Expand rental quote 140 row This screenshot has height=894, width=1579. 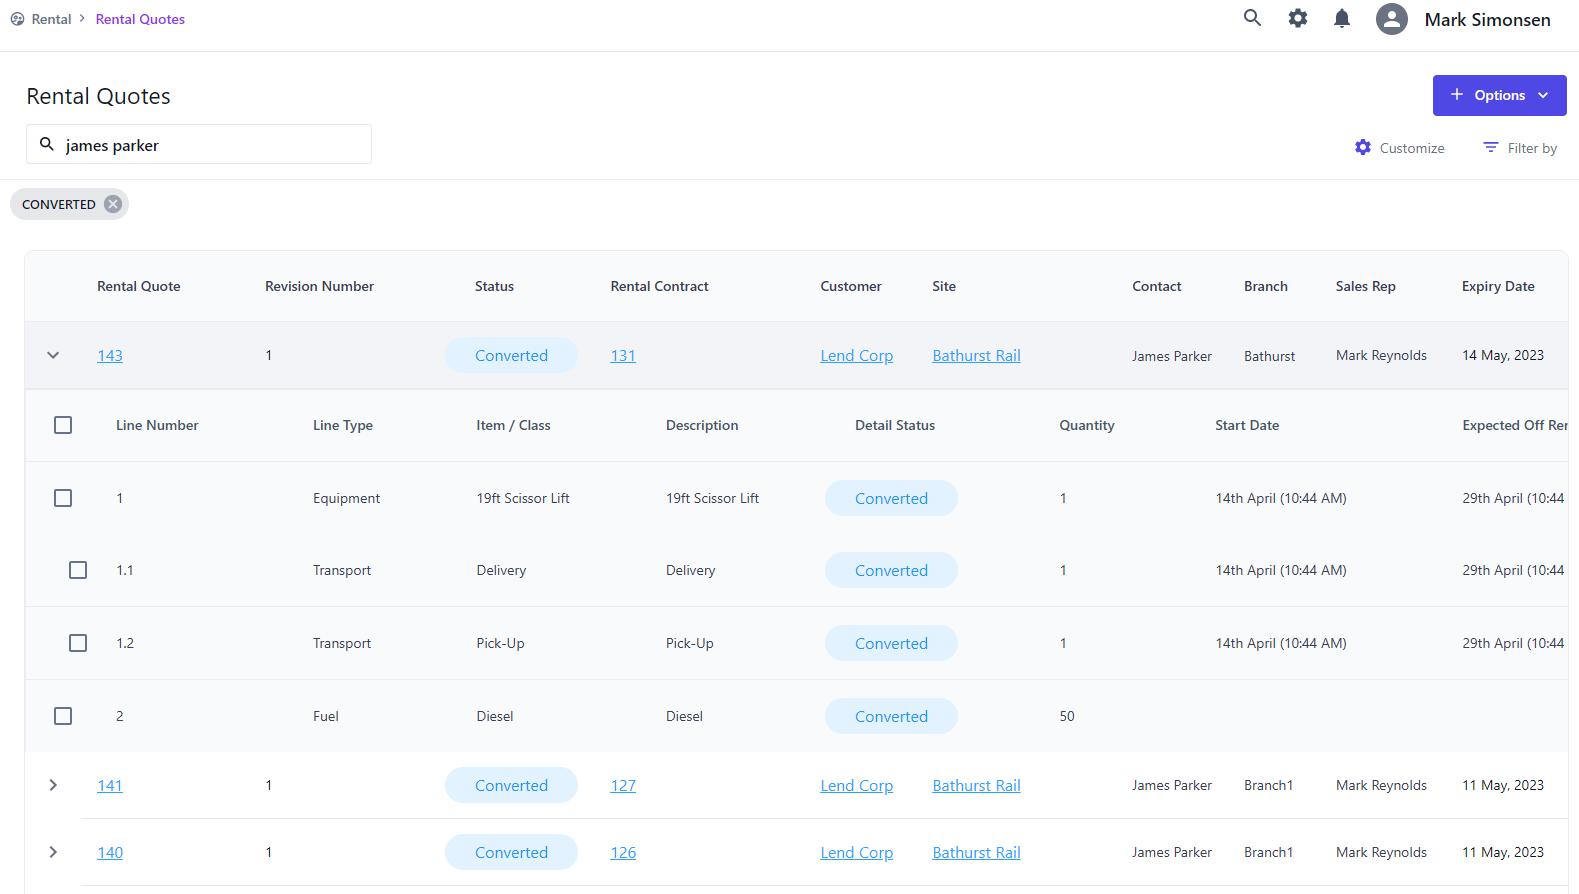53,852
